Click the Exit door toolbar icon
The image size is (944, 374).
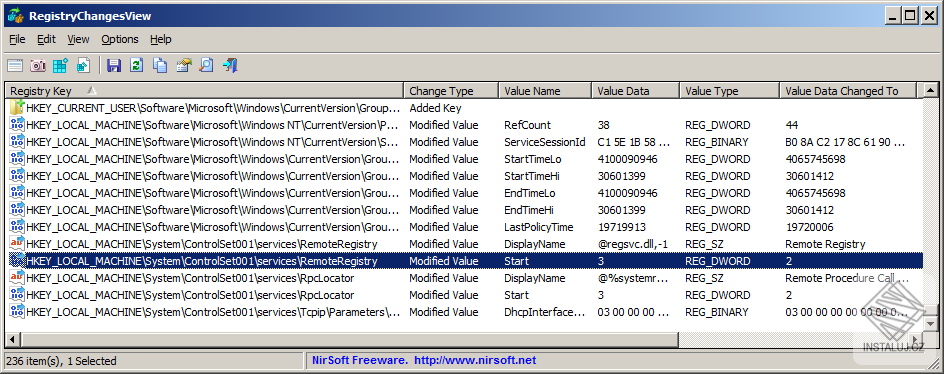coord(230,65)
